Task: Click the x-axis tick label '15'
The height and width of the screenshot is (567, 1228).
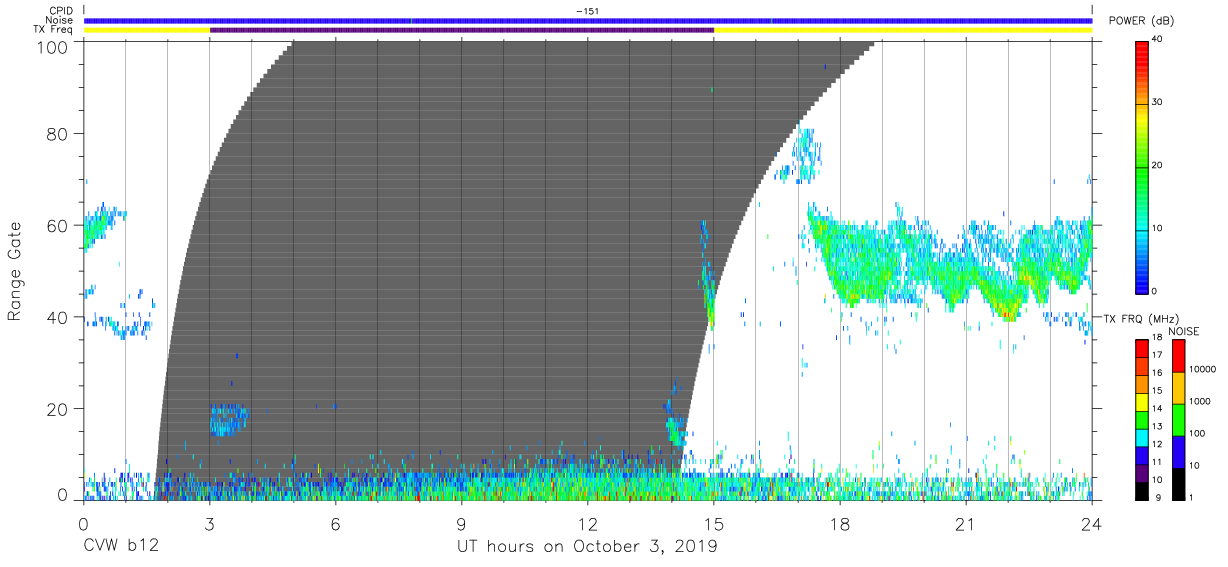Action: coord(714,524)
